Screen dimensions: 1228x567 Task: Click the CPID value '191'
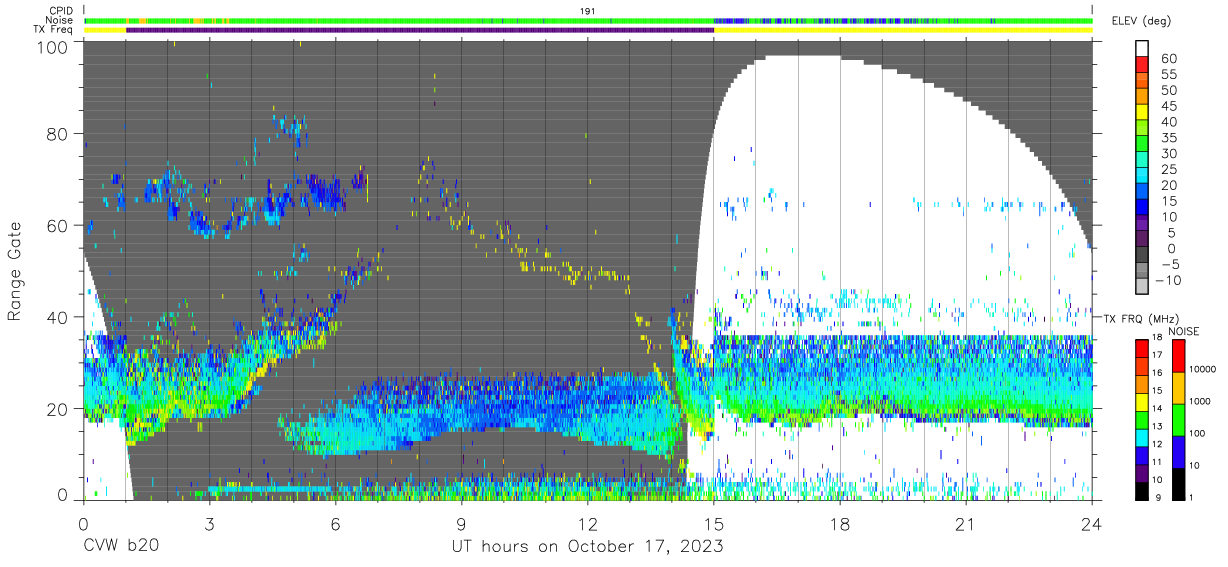click(588, 11)
